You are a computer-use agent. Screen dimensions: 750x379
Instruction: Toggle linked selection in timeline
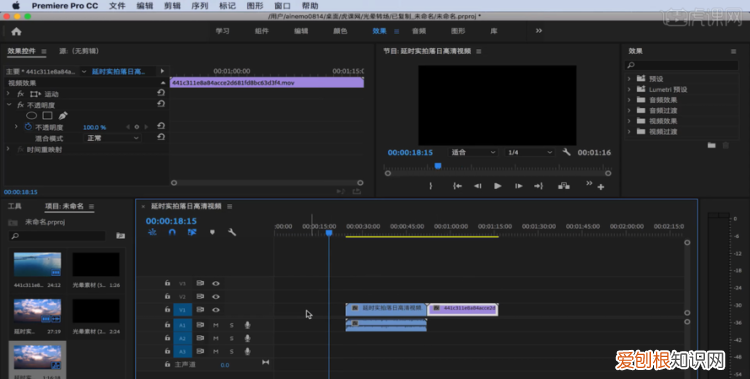click(x=192, y=232)
